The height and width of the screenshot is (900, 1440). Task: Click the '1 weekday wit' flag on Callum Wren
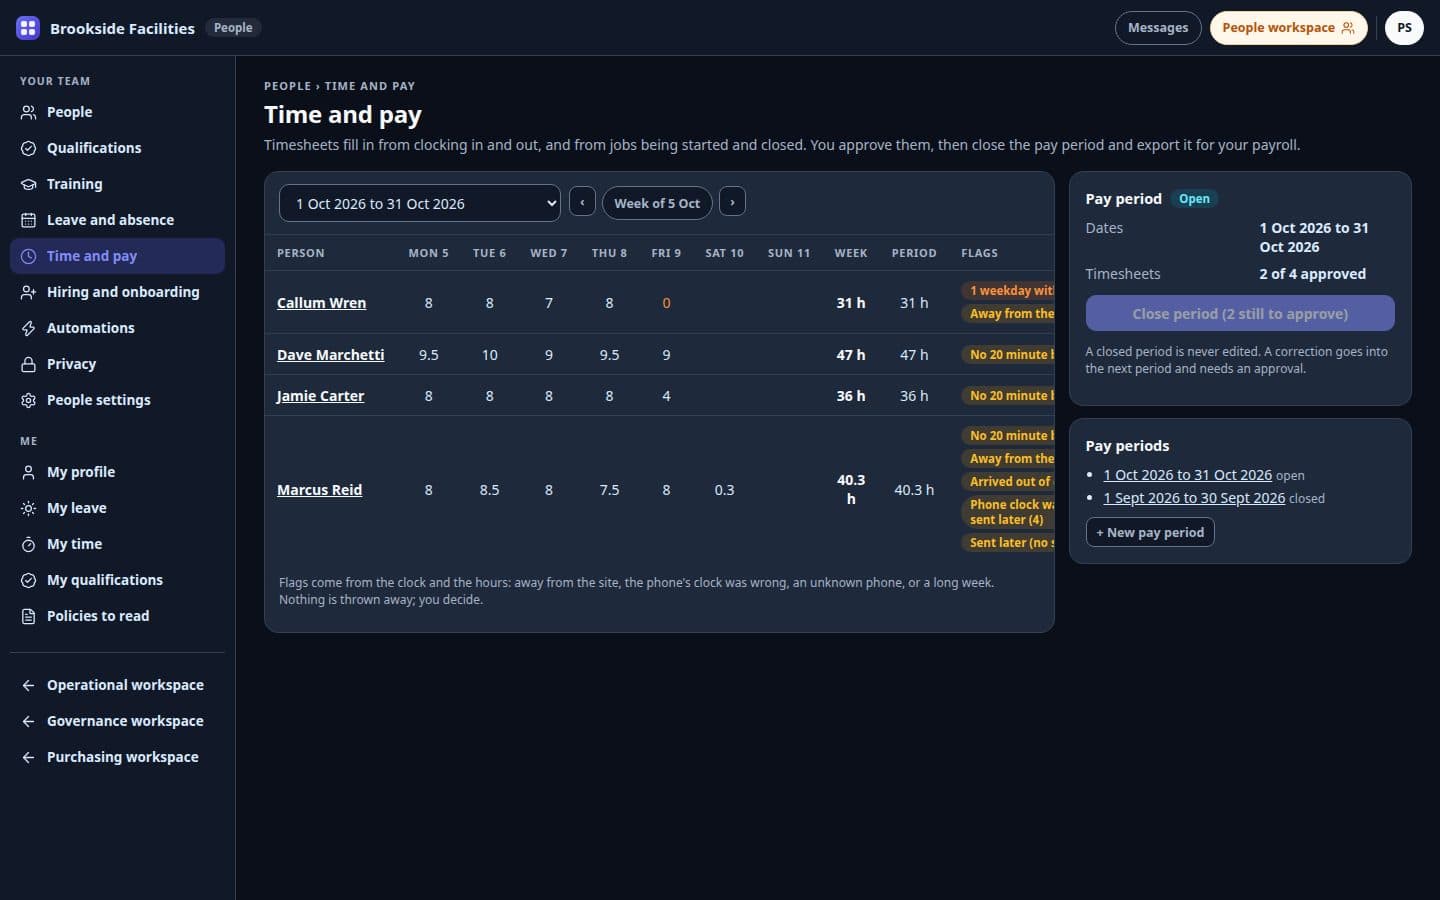click(x=1008, y=291)
